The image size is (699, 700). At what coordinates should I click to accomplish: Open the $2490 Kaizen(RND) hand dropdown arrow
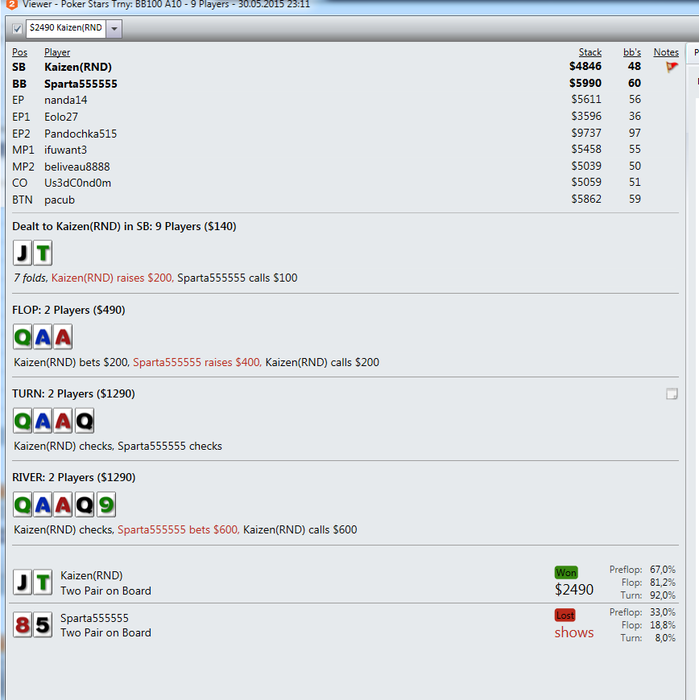[x=114, y=29]
